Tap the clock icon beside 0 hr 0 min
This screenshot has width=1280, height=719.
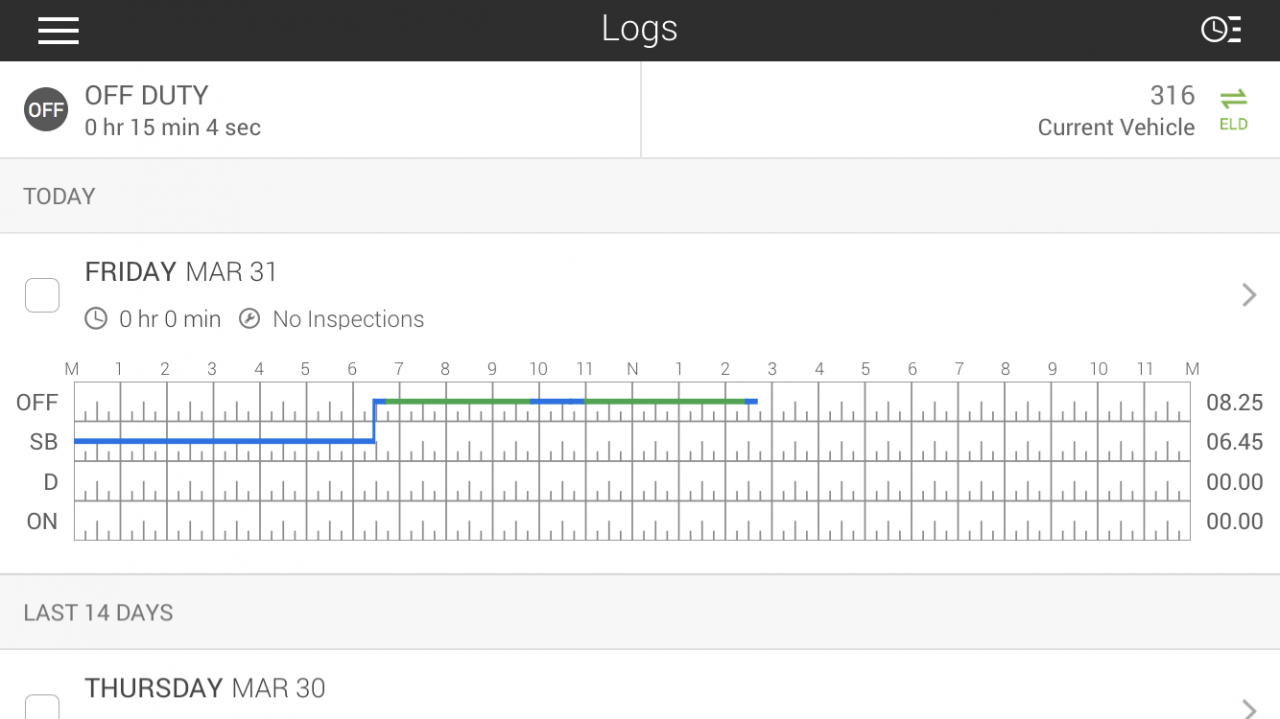click(96, 319)
